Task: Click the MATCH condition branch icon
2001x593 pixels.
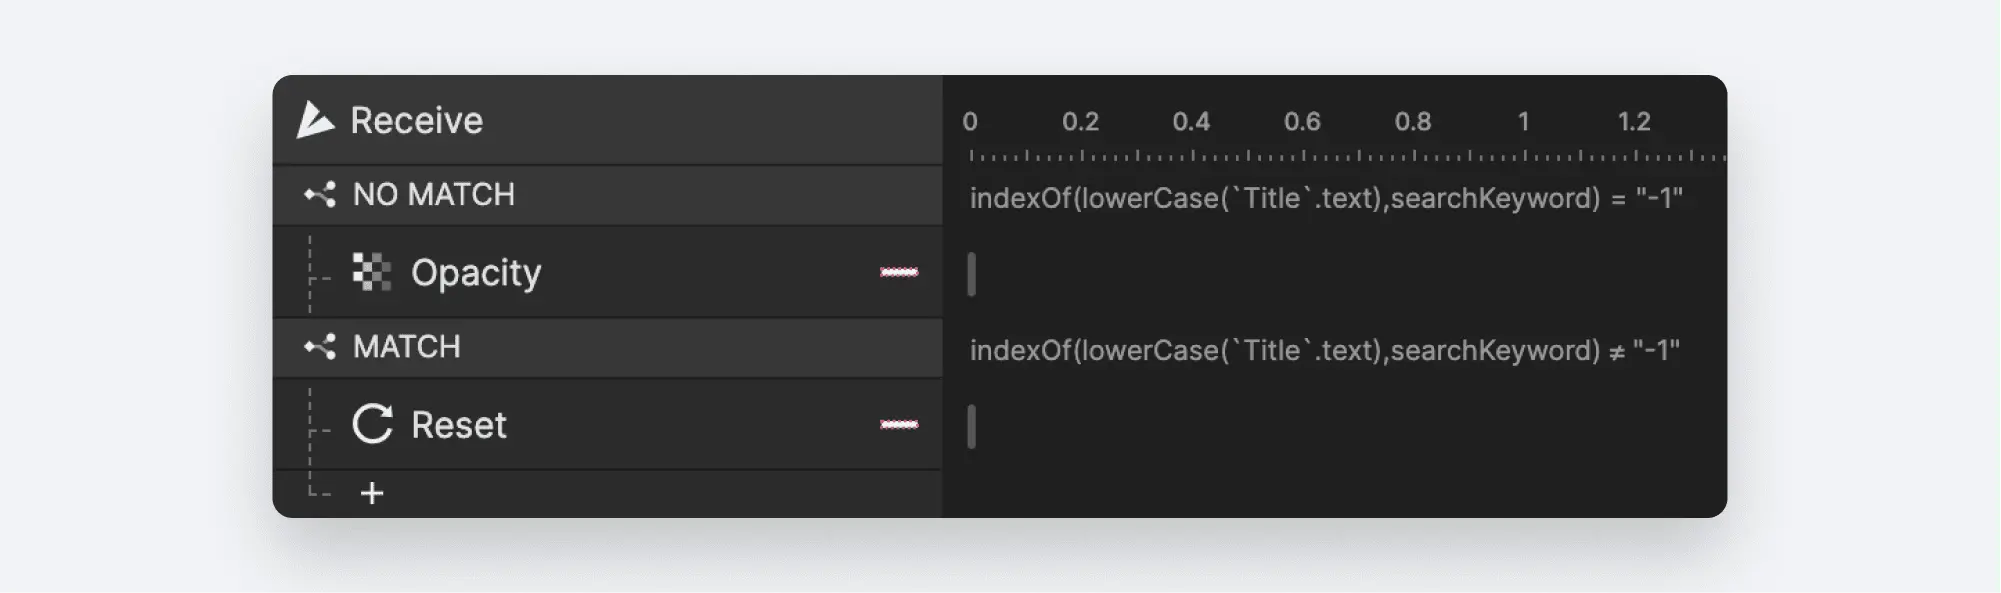Action: click(320, 347)
